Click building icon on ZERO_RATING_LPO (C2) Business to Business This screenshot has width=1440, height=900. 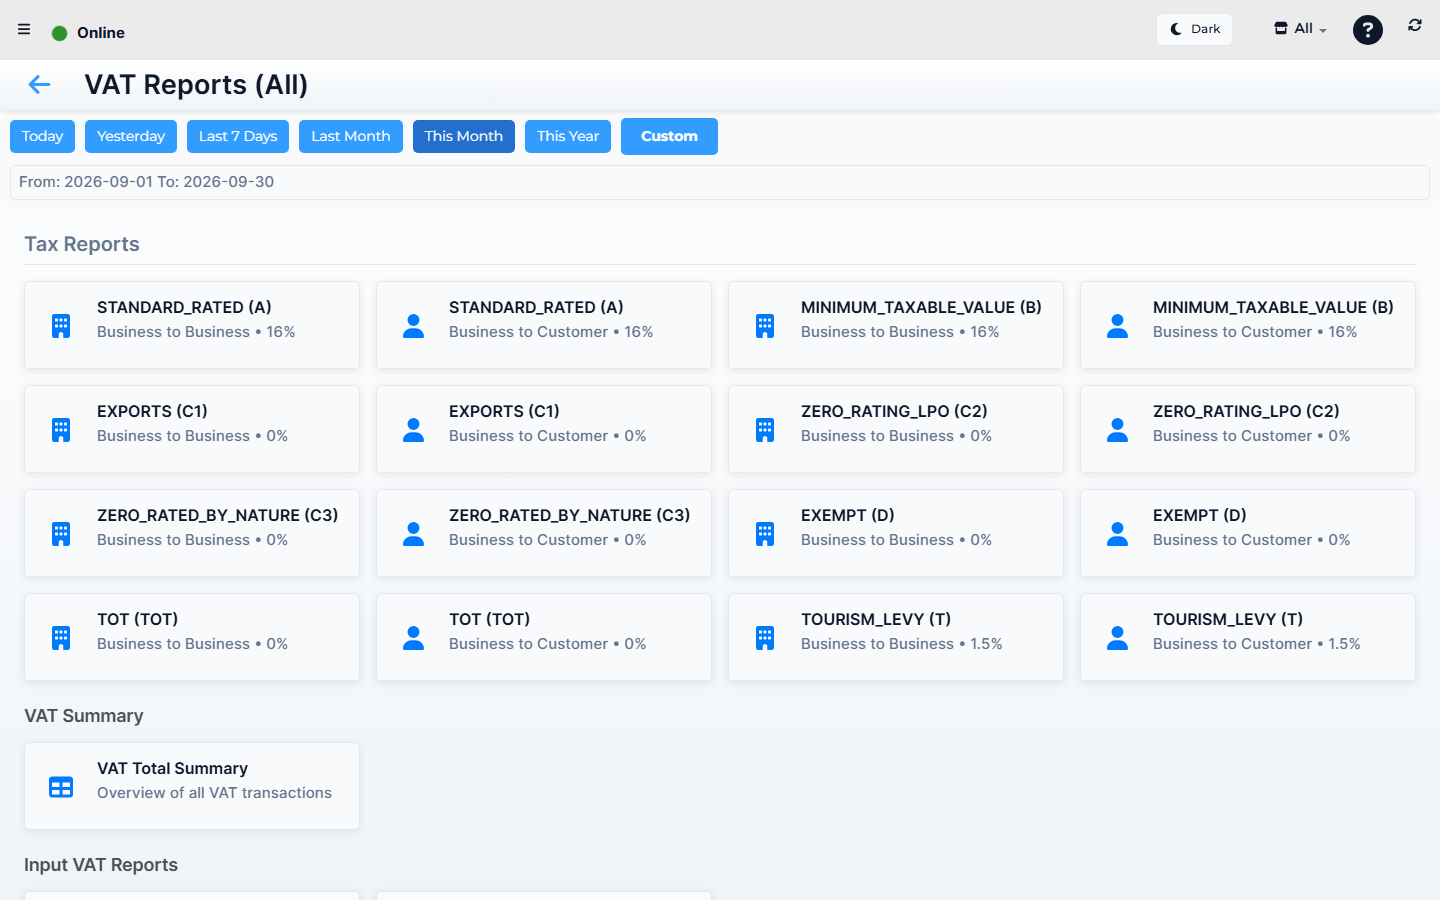(765, 430)
